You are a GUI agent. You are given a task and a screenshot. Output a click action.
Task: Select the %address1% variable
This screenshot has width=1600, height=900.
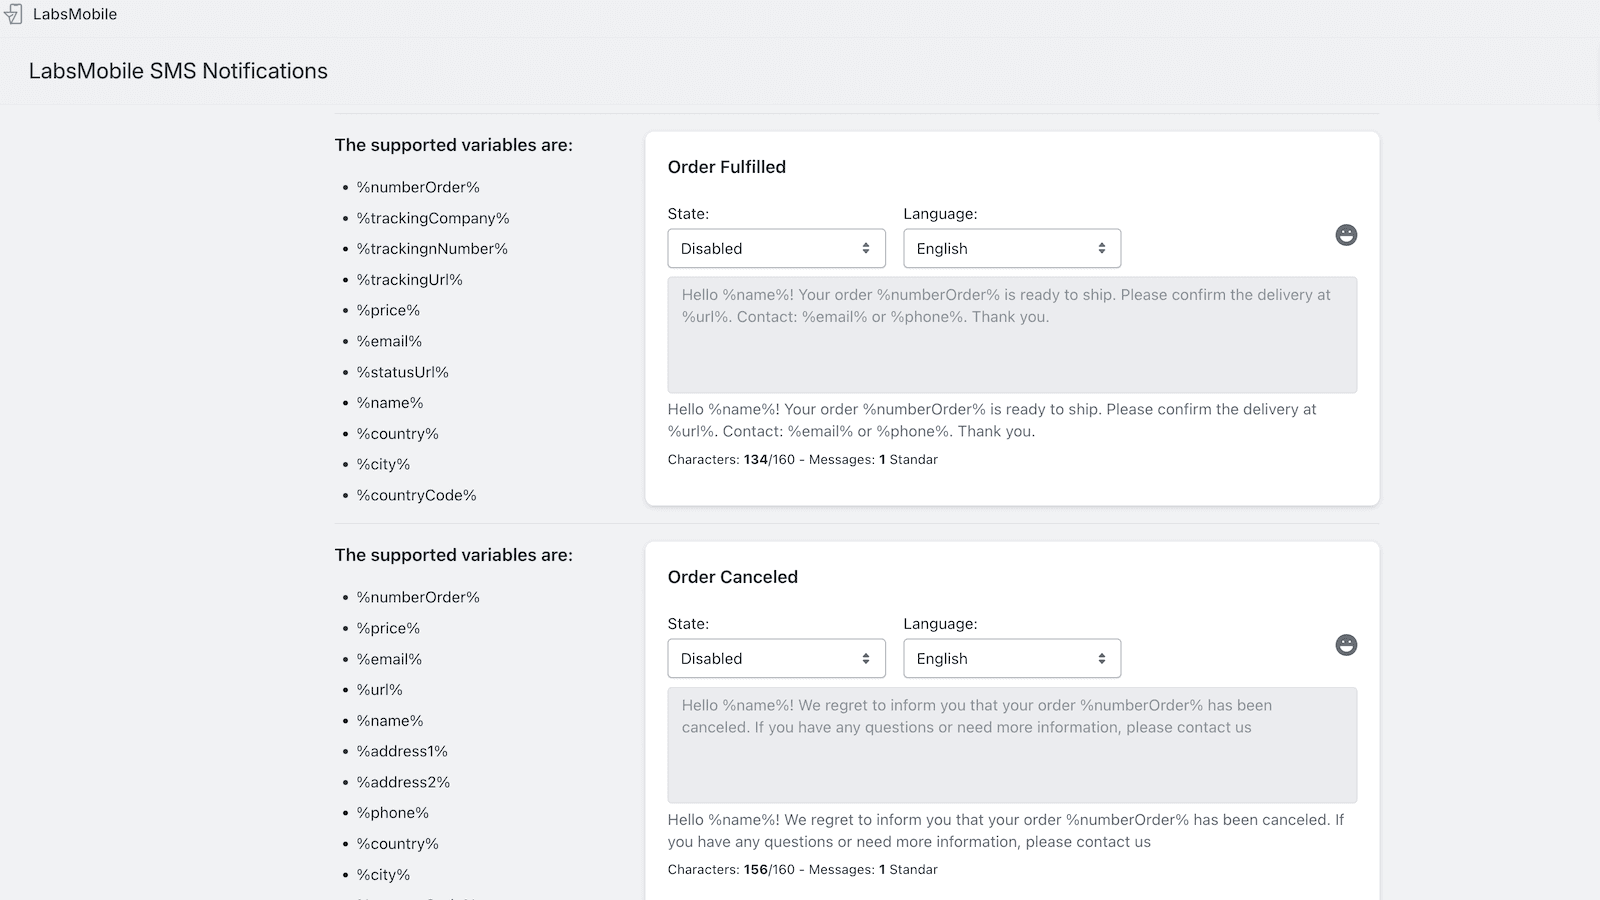(402, 751)
